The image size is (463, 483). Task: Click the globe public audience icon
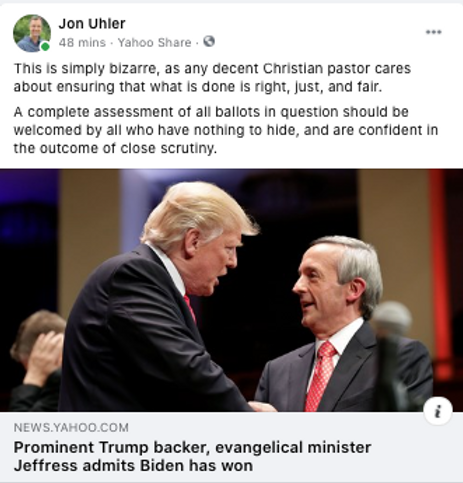click(209, 41)
